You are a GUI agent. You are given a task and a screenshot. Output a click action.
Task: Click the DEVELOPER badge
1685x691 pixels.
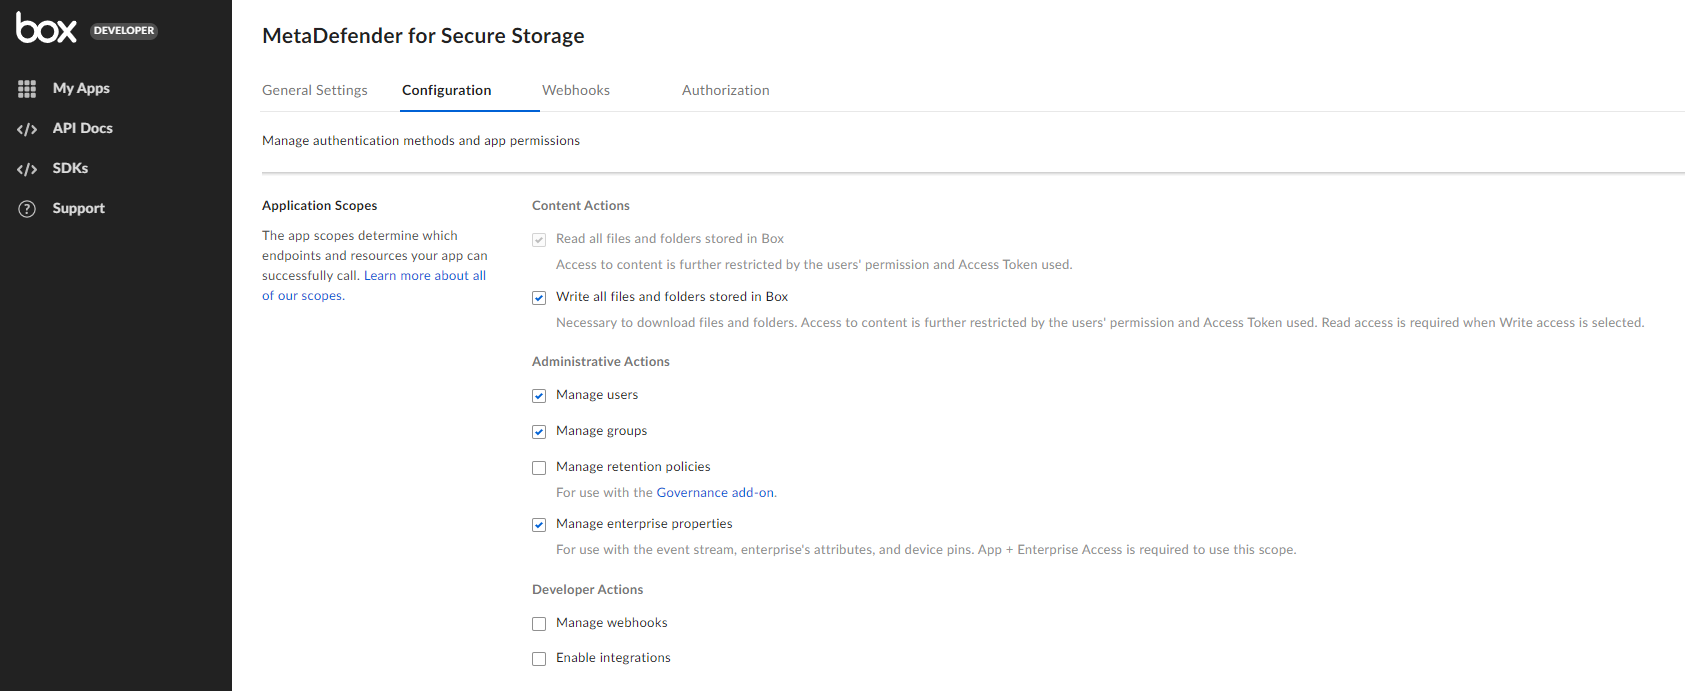click(124, 30)
